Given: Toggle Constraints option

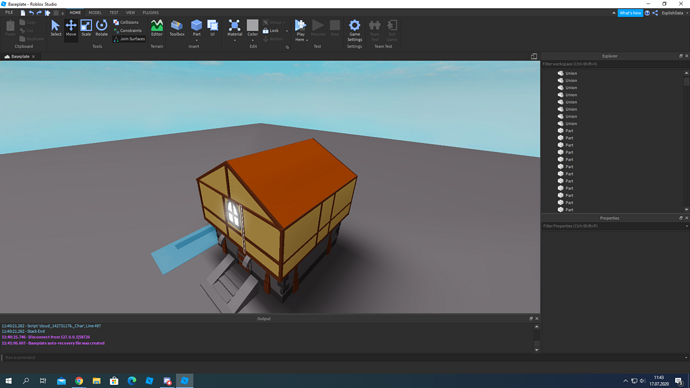Looking at the screenshot, I should pyautogui.click(x=128, y=30).
